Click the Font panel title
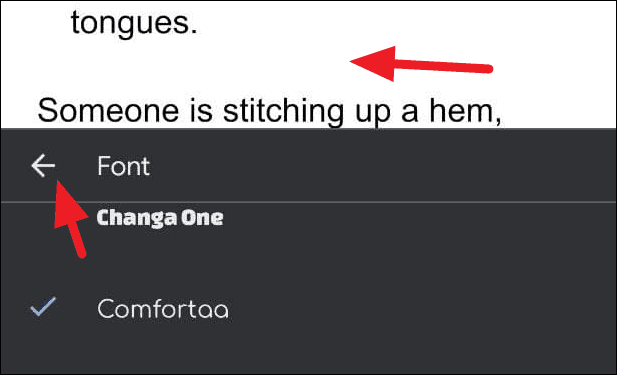Image resolution: width=617 pixels, height=375 pixels. point(123,166)
